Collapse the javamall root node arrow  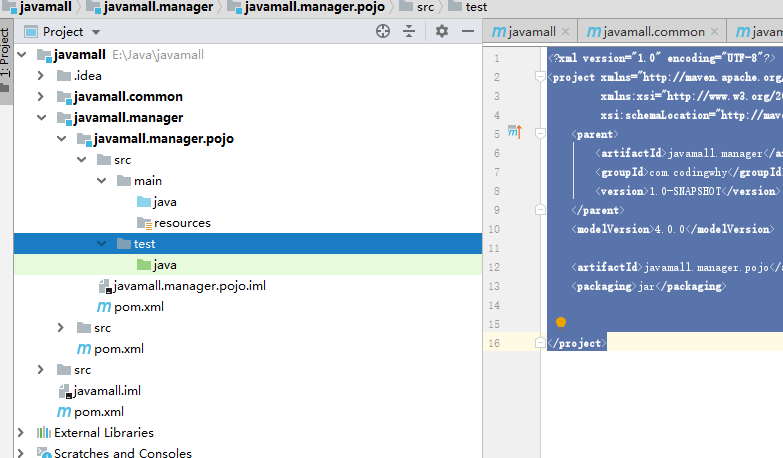pos(22,54)
